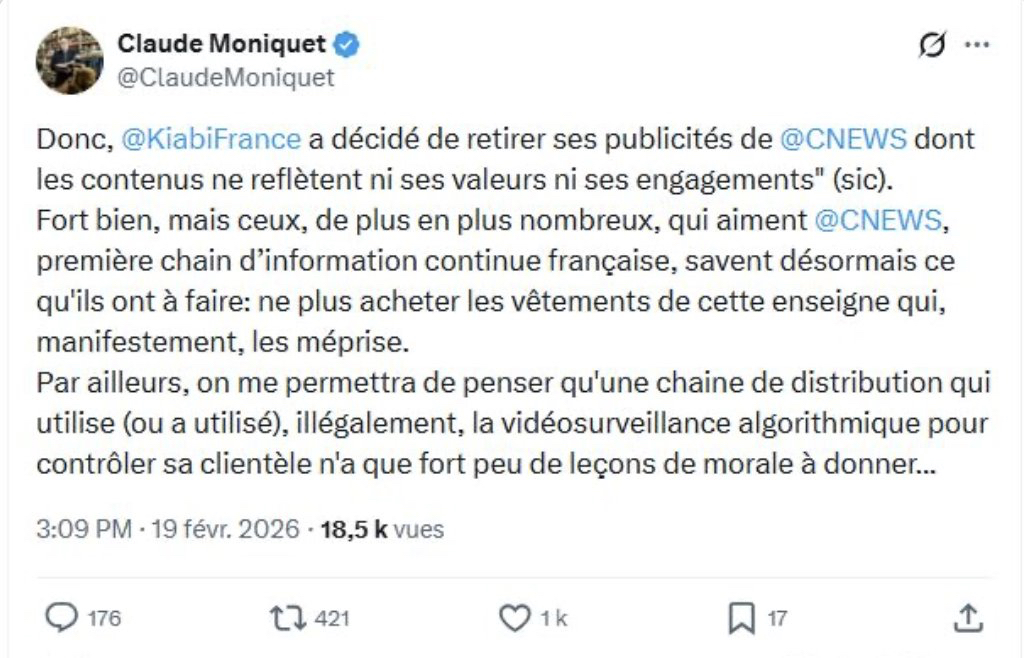
Task: Click the blue verified badge
Action: 347,44
